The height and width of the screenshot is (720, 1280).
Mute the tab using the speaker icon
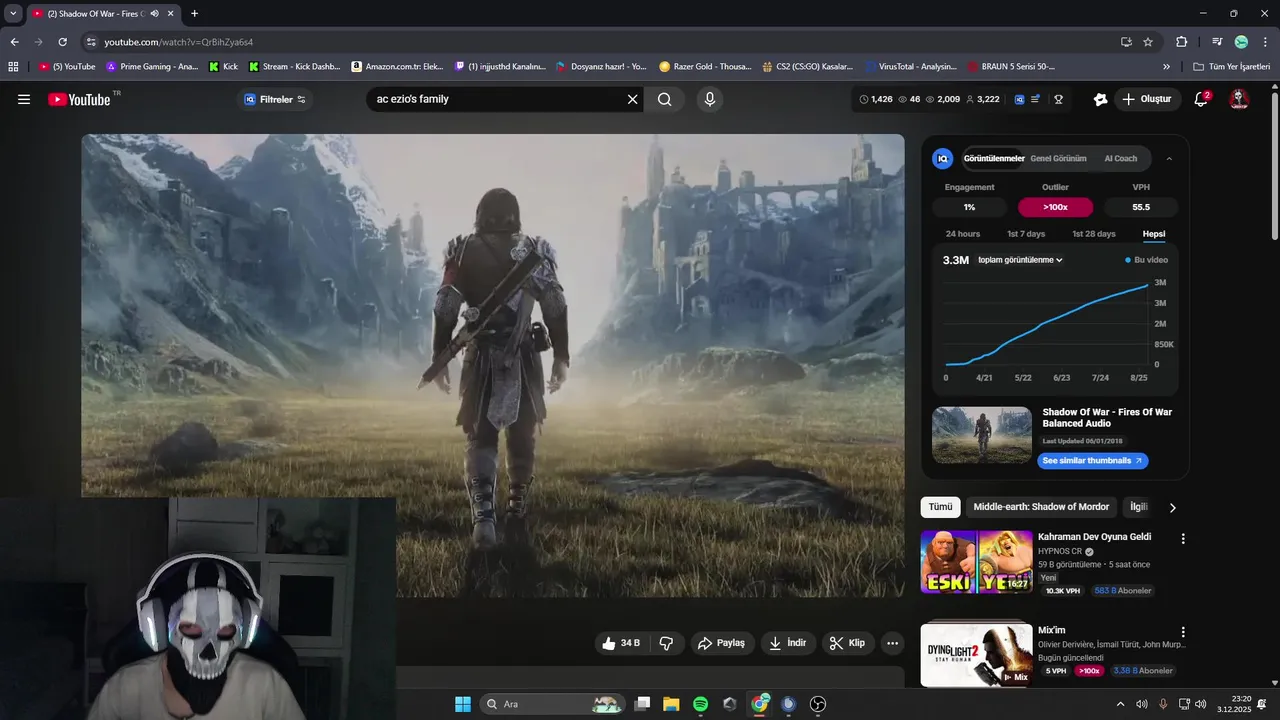tap(154, 14)
